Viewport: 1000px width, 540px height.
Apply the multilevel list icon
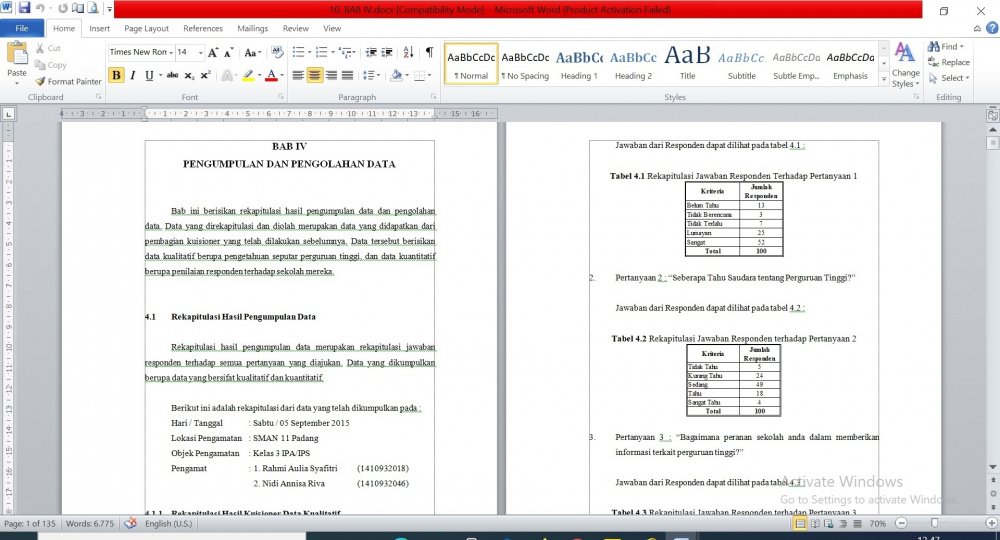coord(345,52)
